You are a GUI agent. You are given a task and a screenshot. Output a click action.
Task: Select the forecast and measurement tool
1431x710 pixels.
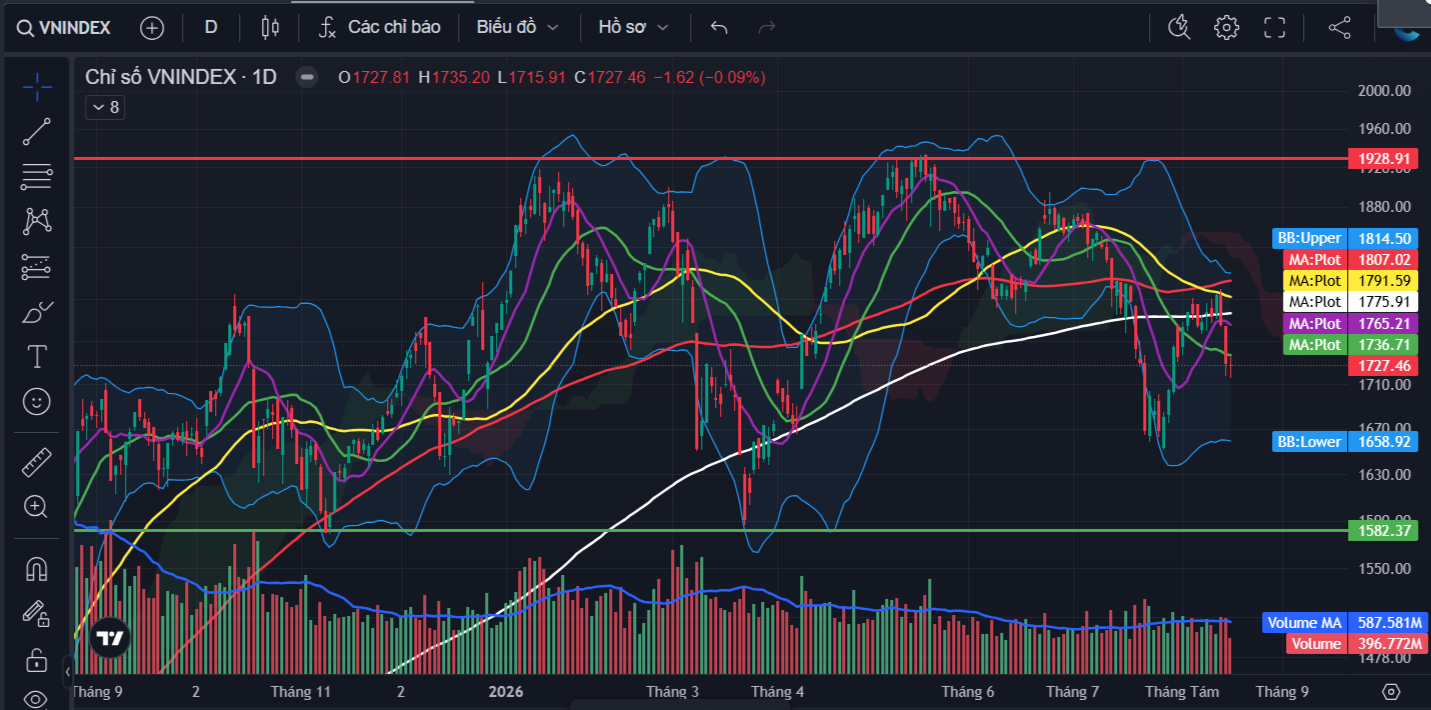coord(36,266)
